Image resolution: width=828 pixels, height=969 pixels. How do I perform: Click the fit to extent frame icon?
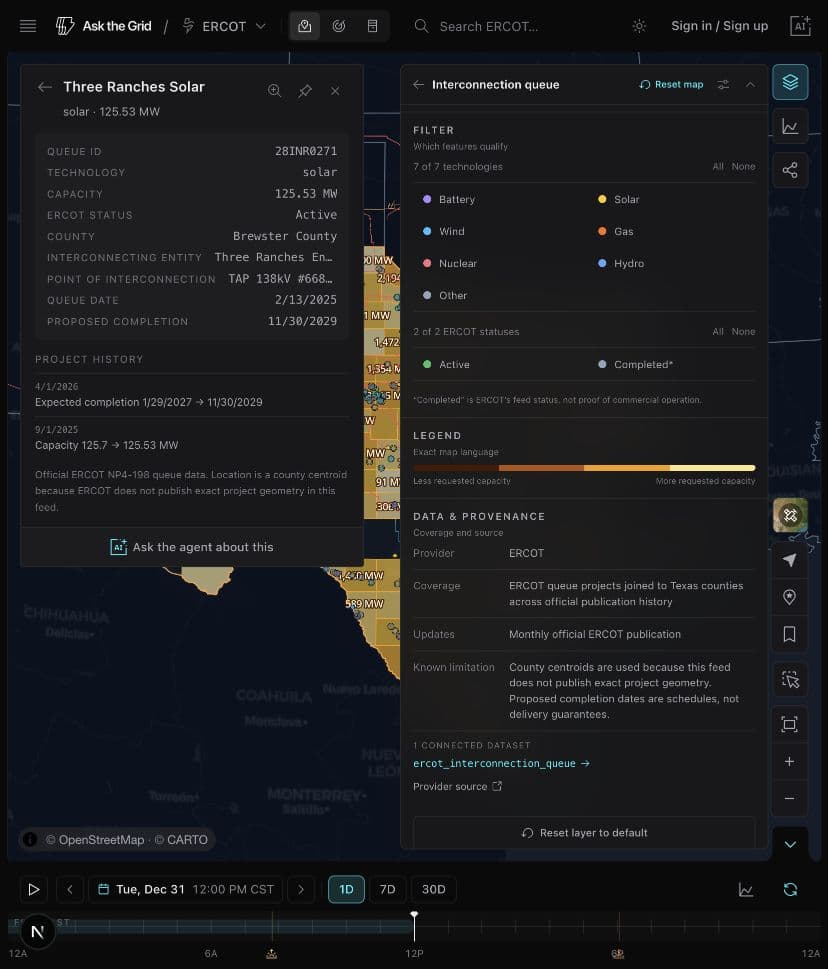point(789,724)
